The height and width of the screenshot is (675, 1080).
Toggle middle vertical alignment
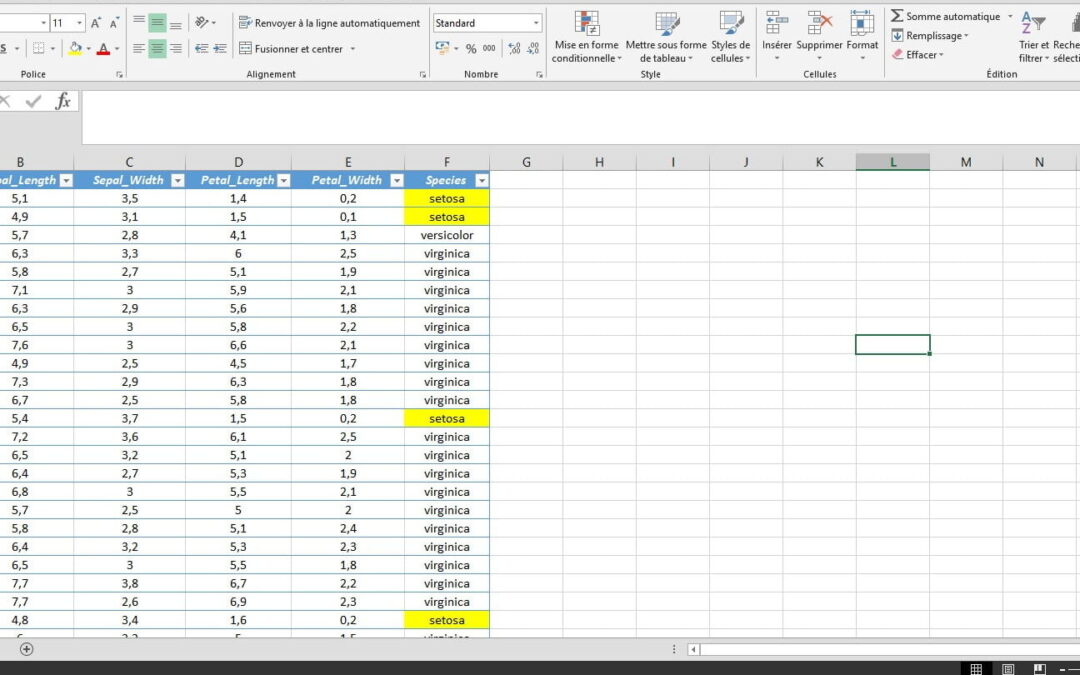[x=158, y=21]
